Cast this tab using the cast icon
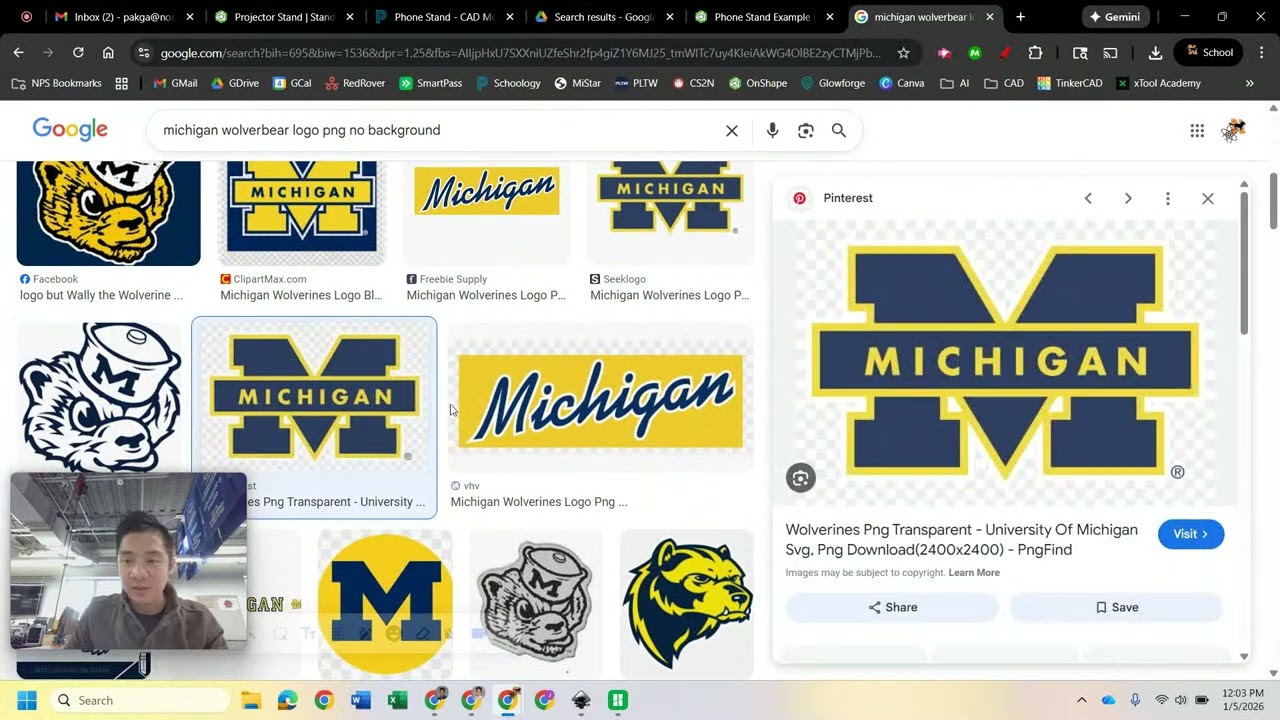 [1110, 52]
